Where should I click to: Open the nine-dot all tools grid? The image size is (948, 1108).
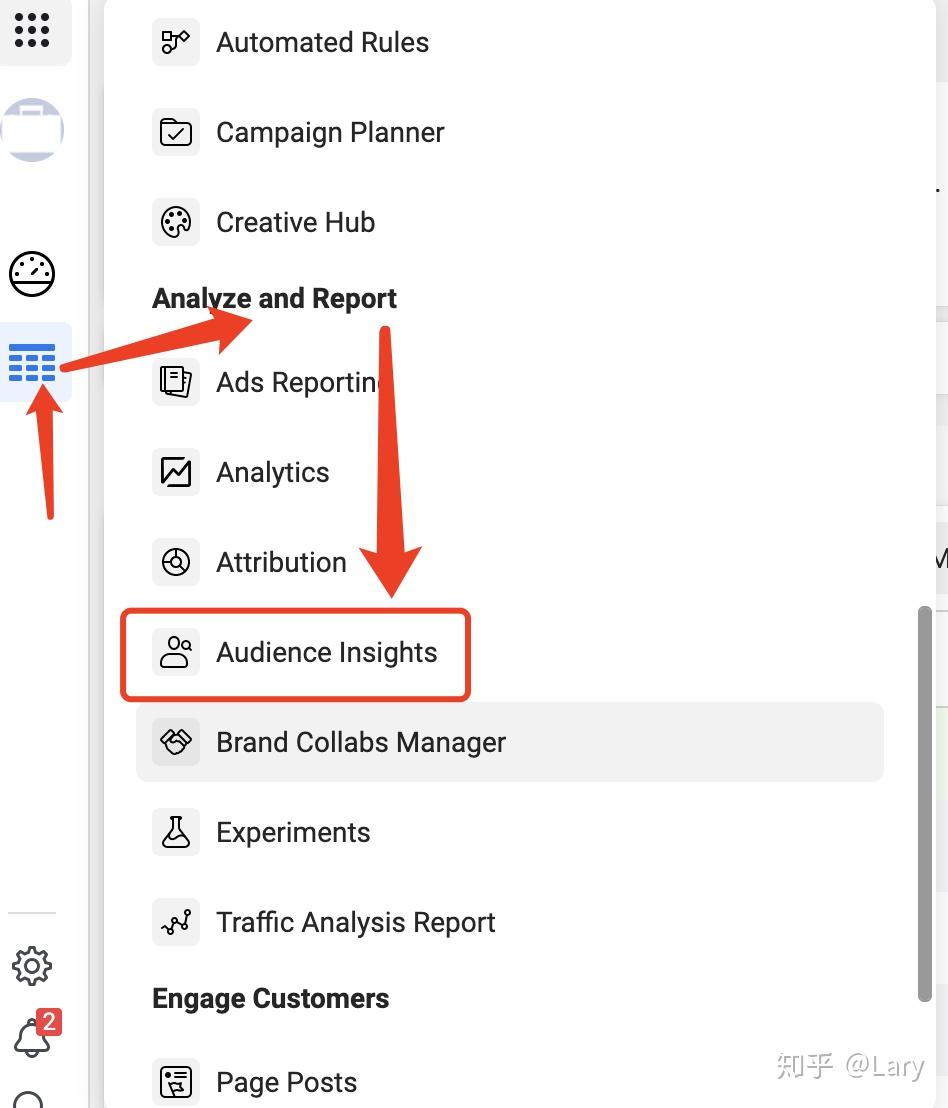pos(32,30)
